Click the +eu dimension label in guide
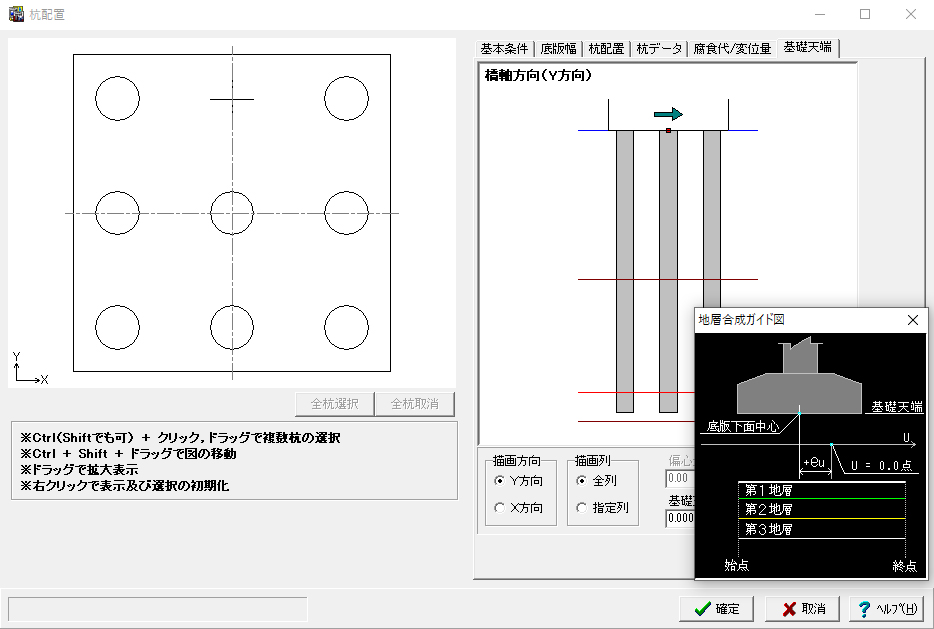Screen dimensions: 934x629 tap(814, 462)
